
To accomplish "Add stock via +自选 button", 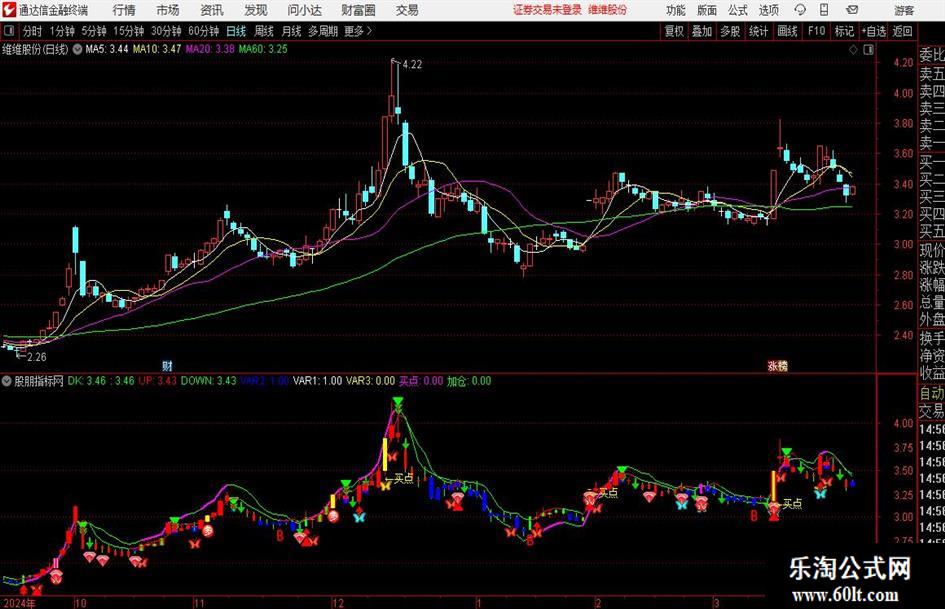I will coord(874,31).
